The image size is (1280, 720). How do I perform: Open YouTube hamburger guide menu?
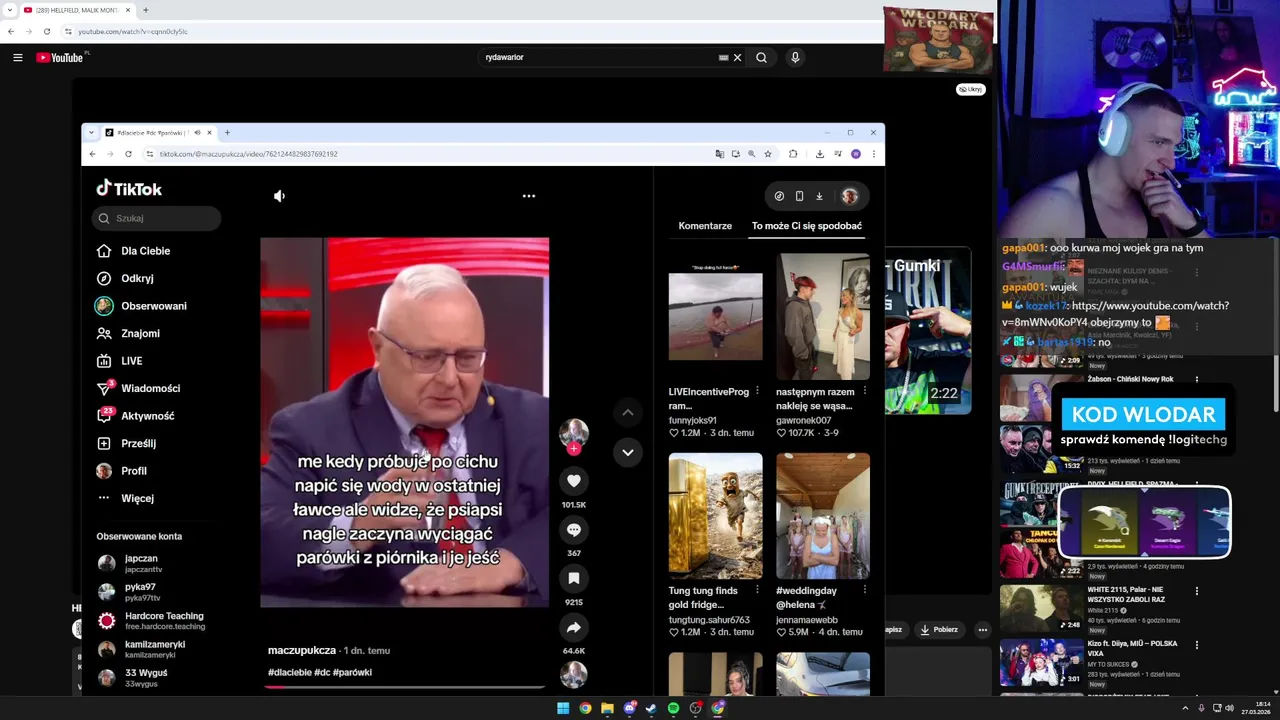click(17, 58)
